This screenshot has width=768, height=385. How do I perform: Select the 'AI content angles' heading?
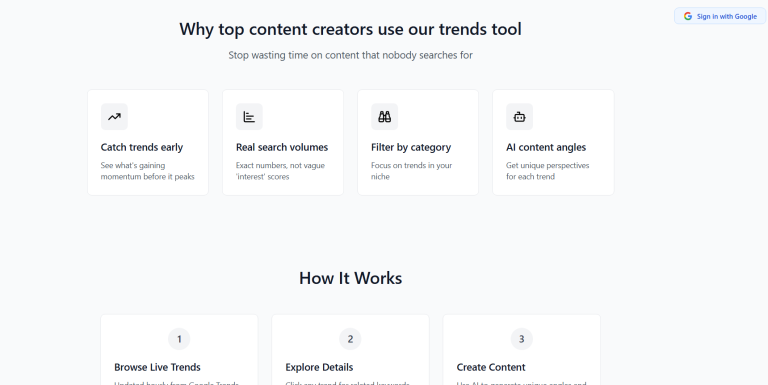[x=546, y=147]
